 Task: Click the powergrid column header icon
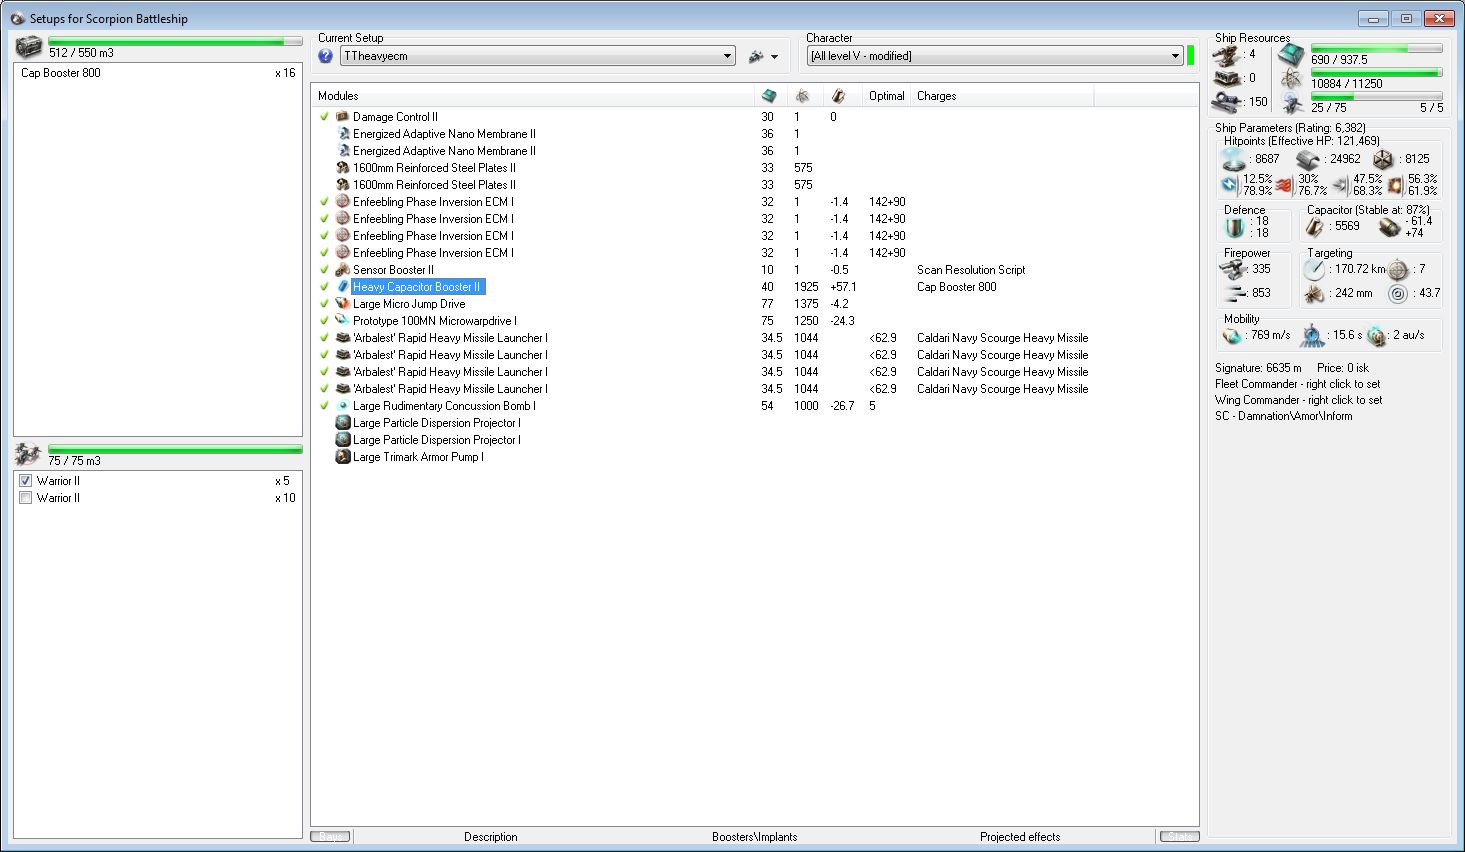(803, 96)
